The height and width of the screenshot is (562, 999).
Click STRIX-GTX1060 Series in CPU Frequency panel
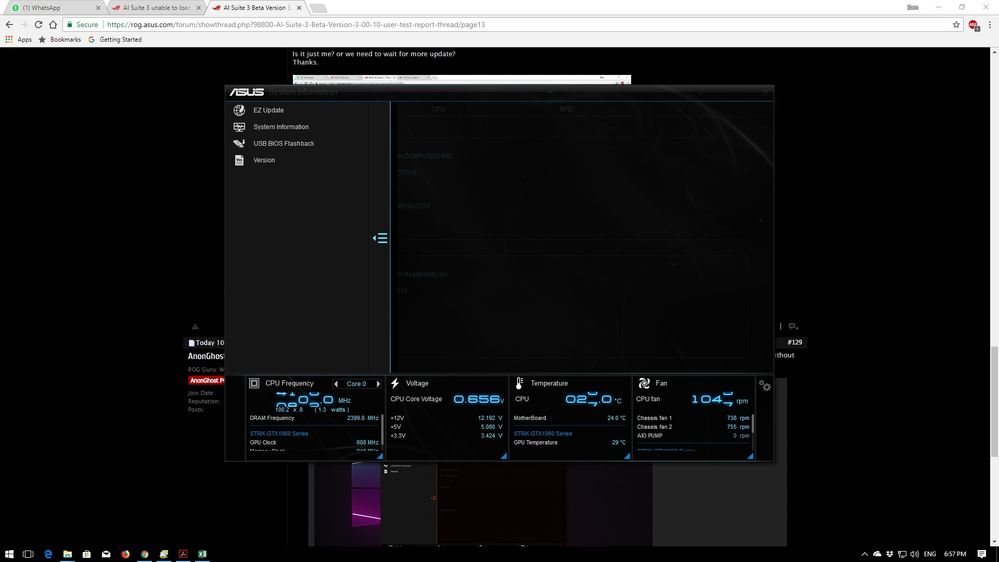[279, 433]
